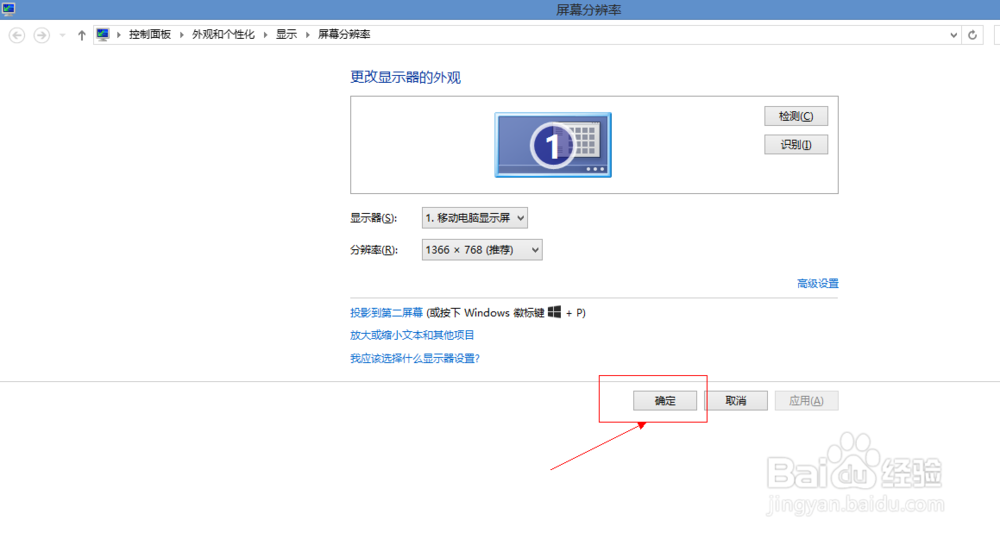
Task: Click the forward navigation arrow
Action: 41,35
